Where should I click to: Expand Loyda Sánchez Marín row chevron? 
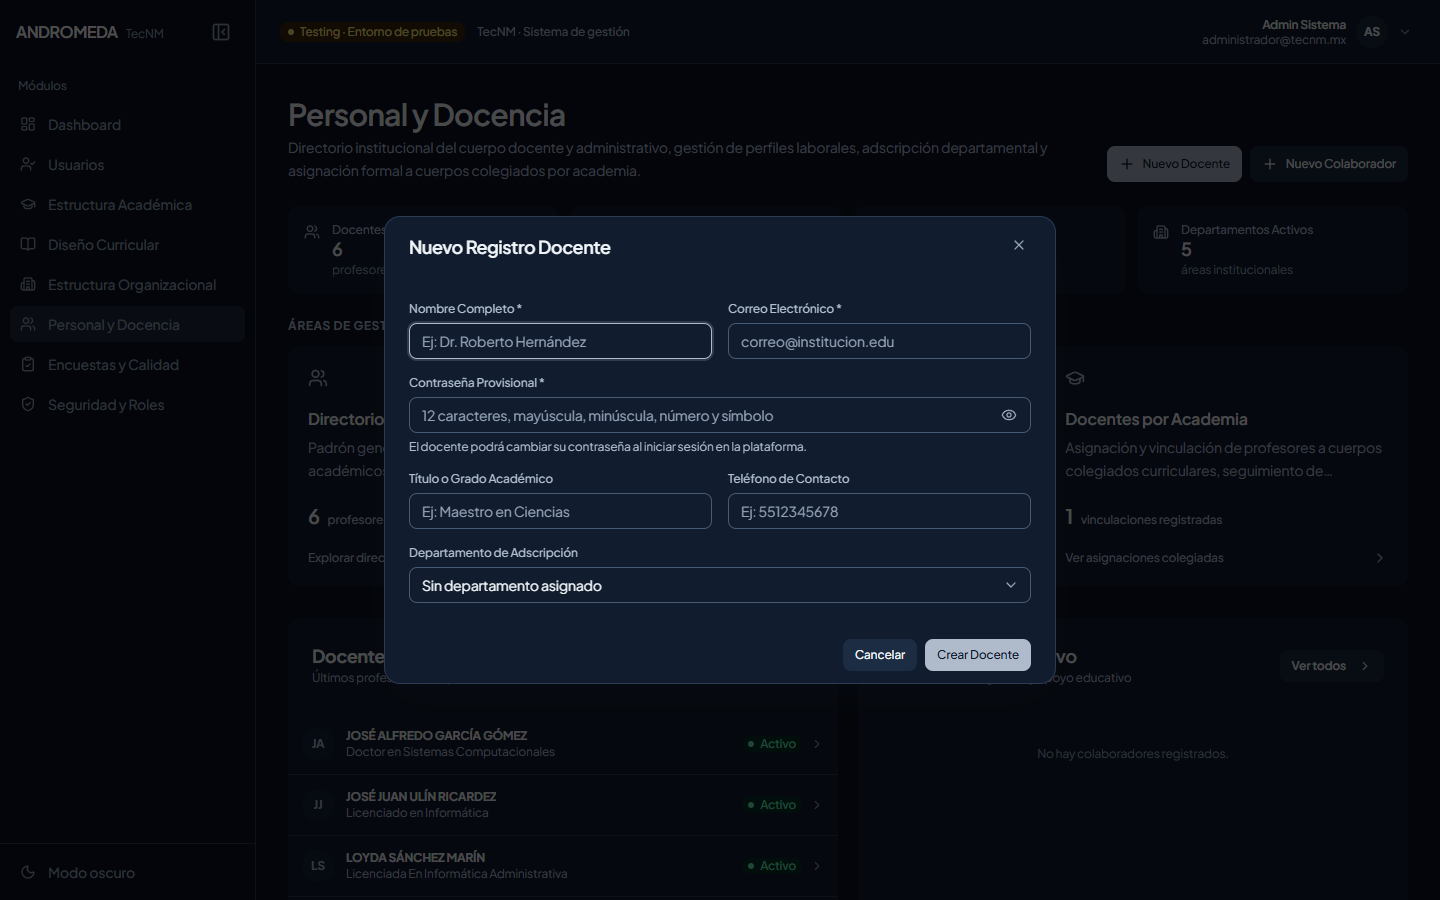[x=817, y=866]
